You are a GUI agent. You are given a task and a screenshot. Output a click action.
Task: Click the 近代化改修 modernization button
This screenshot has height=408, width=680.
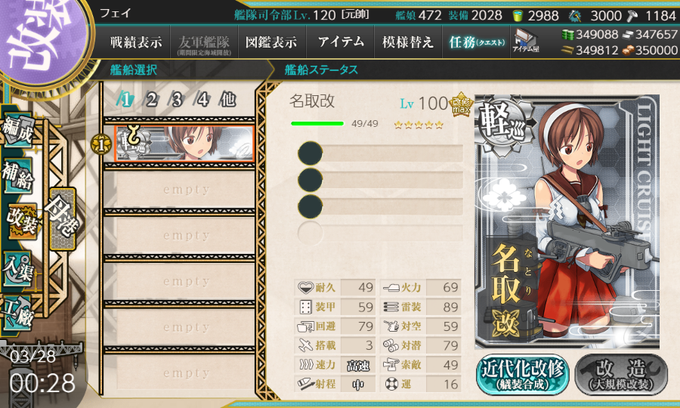pyautogui.click(x=523, y=375)
